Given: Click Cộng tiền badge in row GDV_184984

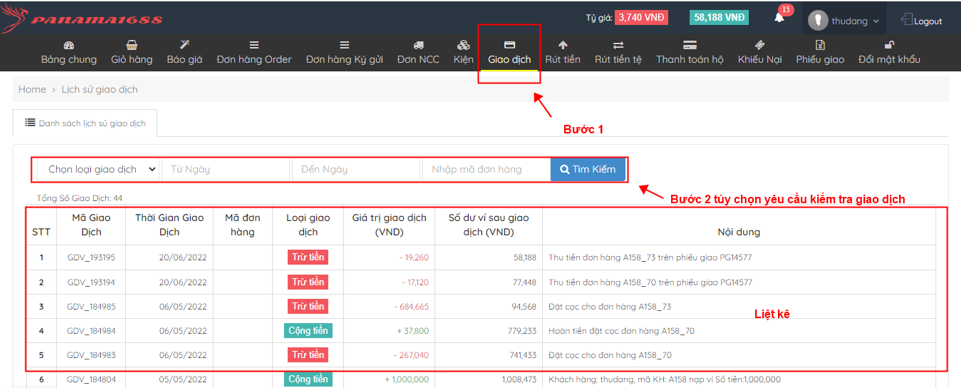Looking at the screenshot, I should point(308,331).
